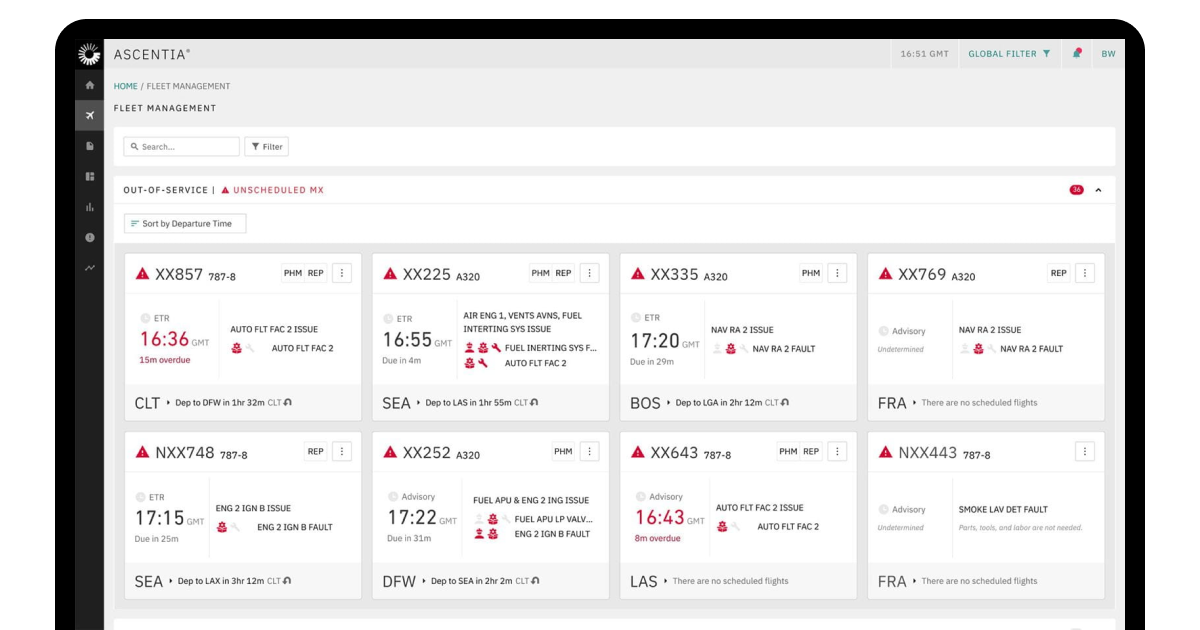1200x630 pixels.
Task: Click REP tag on XX857 card
Action: coord(316,273)
